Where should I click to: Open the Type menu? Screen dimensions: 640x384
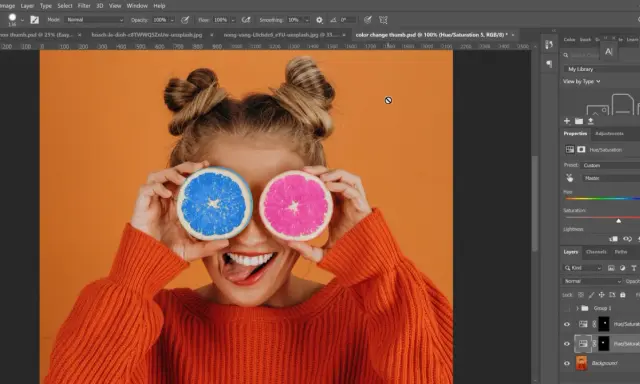46,6
